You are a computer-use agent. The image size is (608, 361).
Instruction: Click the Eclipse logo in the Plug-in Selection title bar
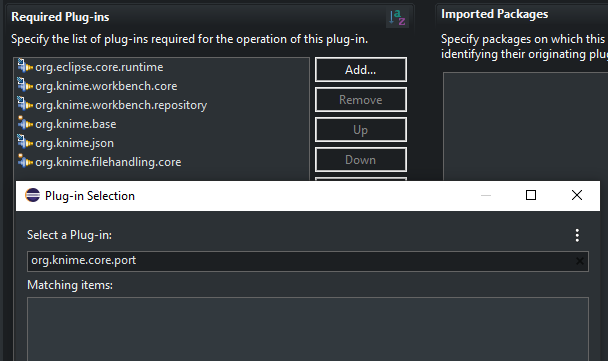point(33,195)
